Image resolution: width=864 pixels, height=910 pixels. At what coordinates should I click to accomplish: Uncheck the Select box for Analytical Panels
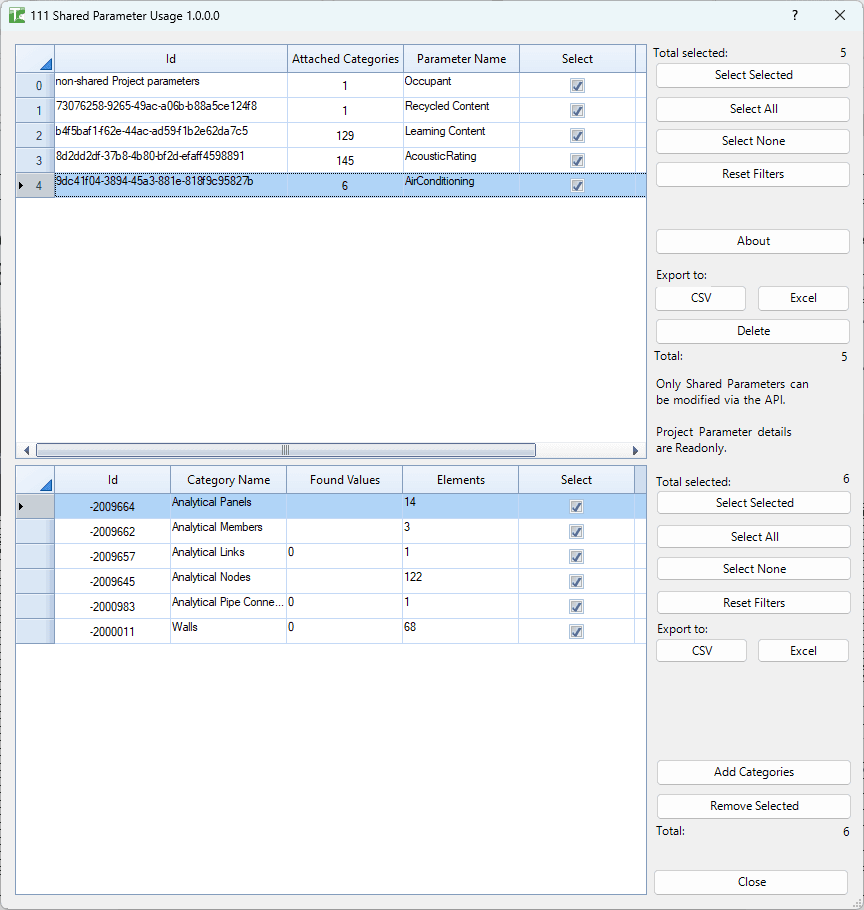coord(576,507)
